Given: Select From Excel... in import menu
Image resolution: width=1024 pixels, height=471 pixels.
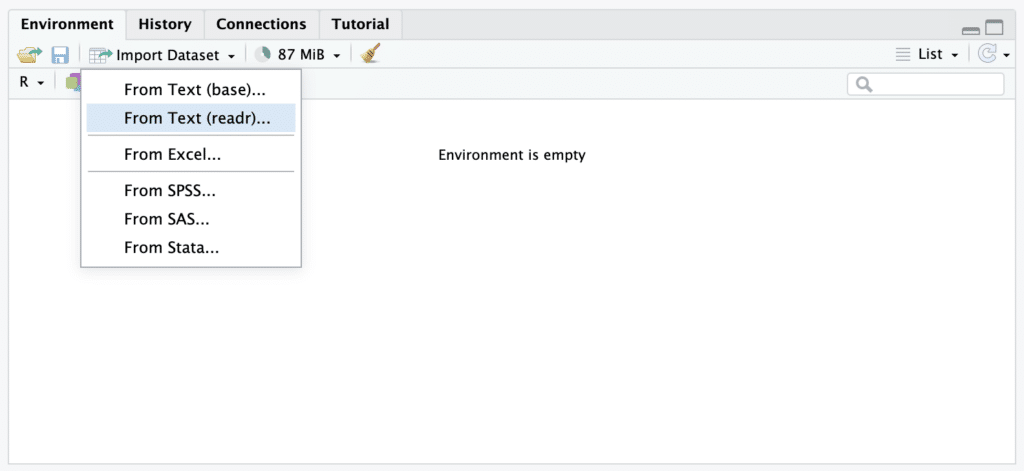Looking at the screenshot, I should (172, 154).
